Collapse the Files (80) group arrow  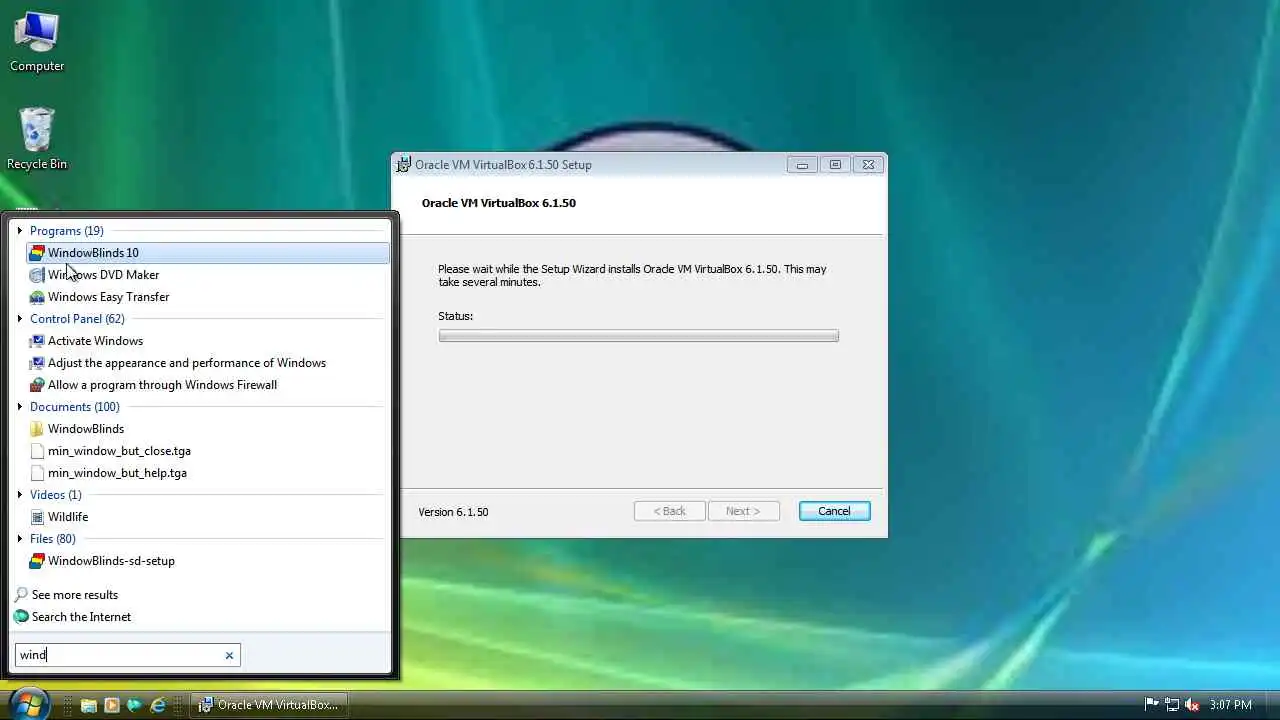point(20,539)
